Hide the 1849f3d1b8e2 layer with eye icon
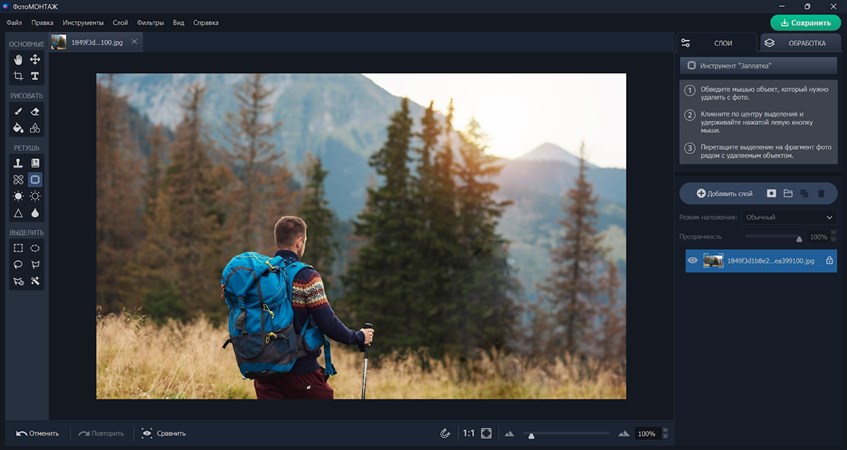This screenshot has width=847, height=450. [x=692, y=261]
